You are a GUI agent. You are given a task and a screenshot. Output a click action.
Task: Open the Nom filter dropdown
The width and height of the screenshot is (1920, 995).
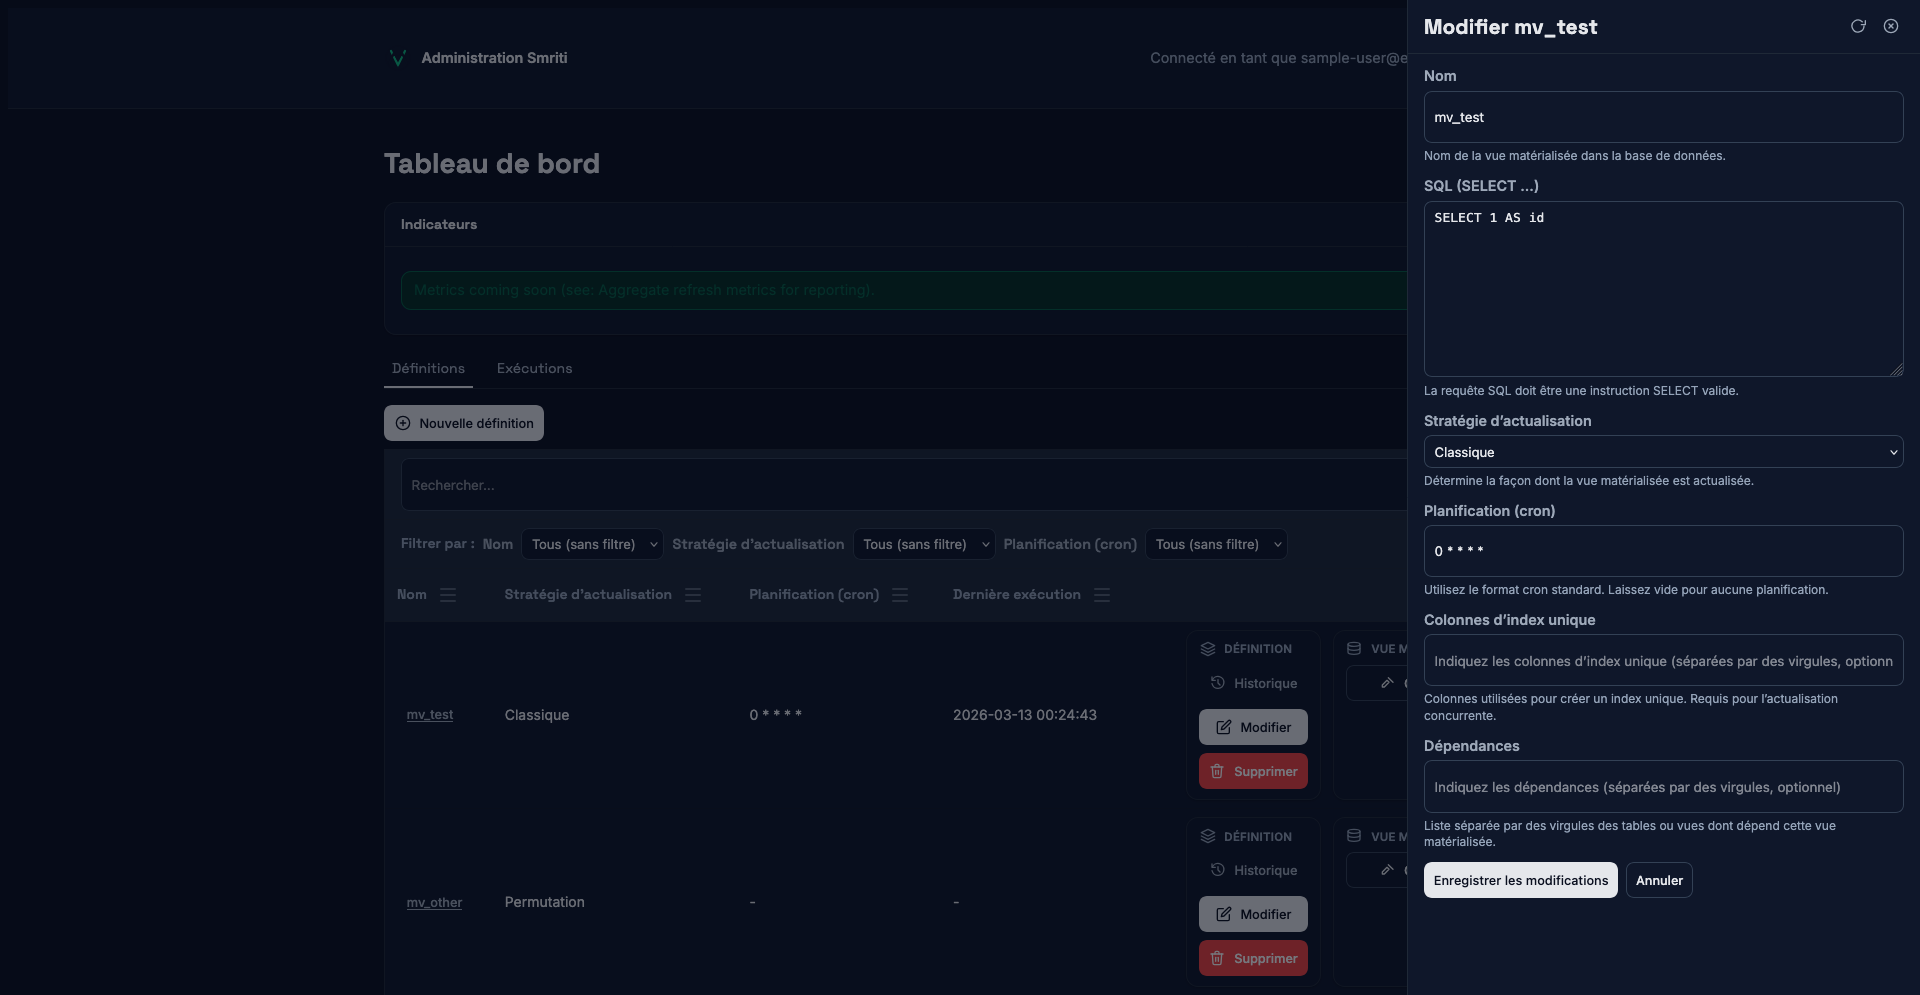592,544
